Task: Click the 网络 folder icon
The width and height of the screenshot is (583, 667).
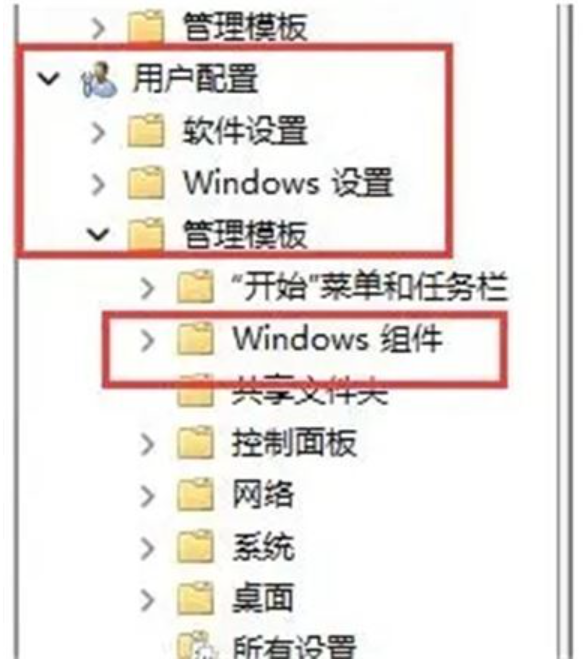Action: [195, 495]
